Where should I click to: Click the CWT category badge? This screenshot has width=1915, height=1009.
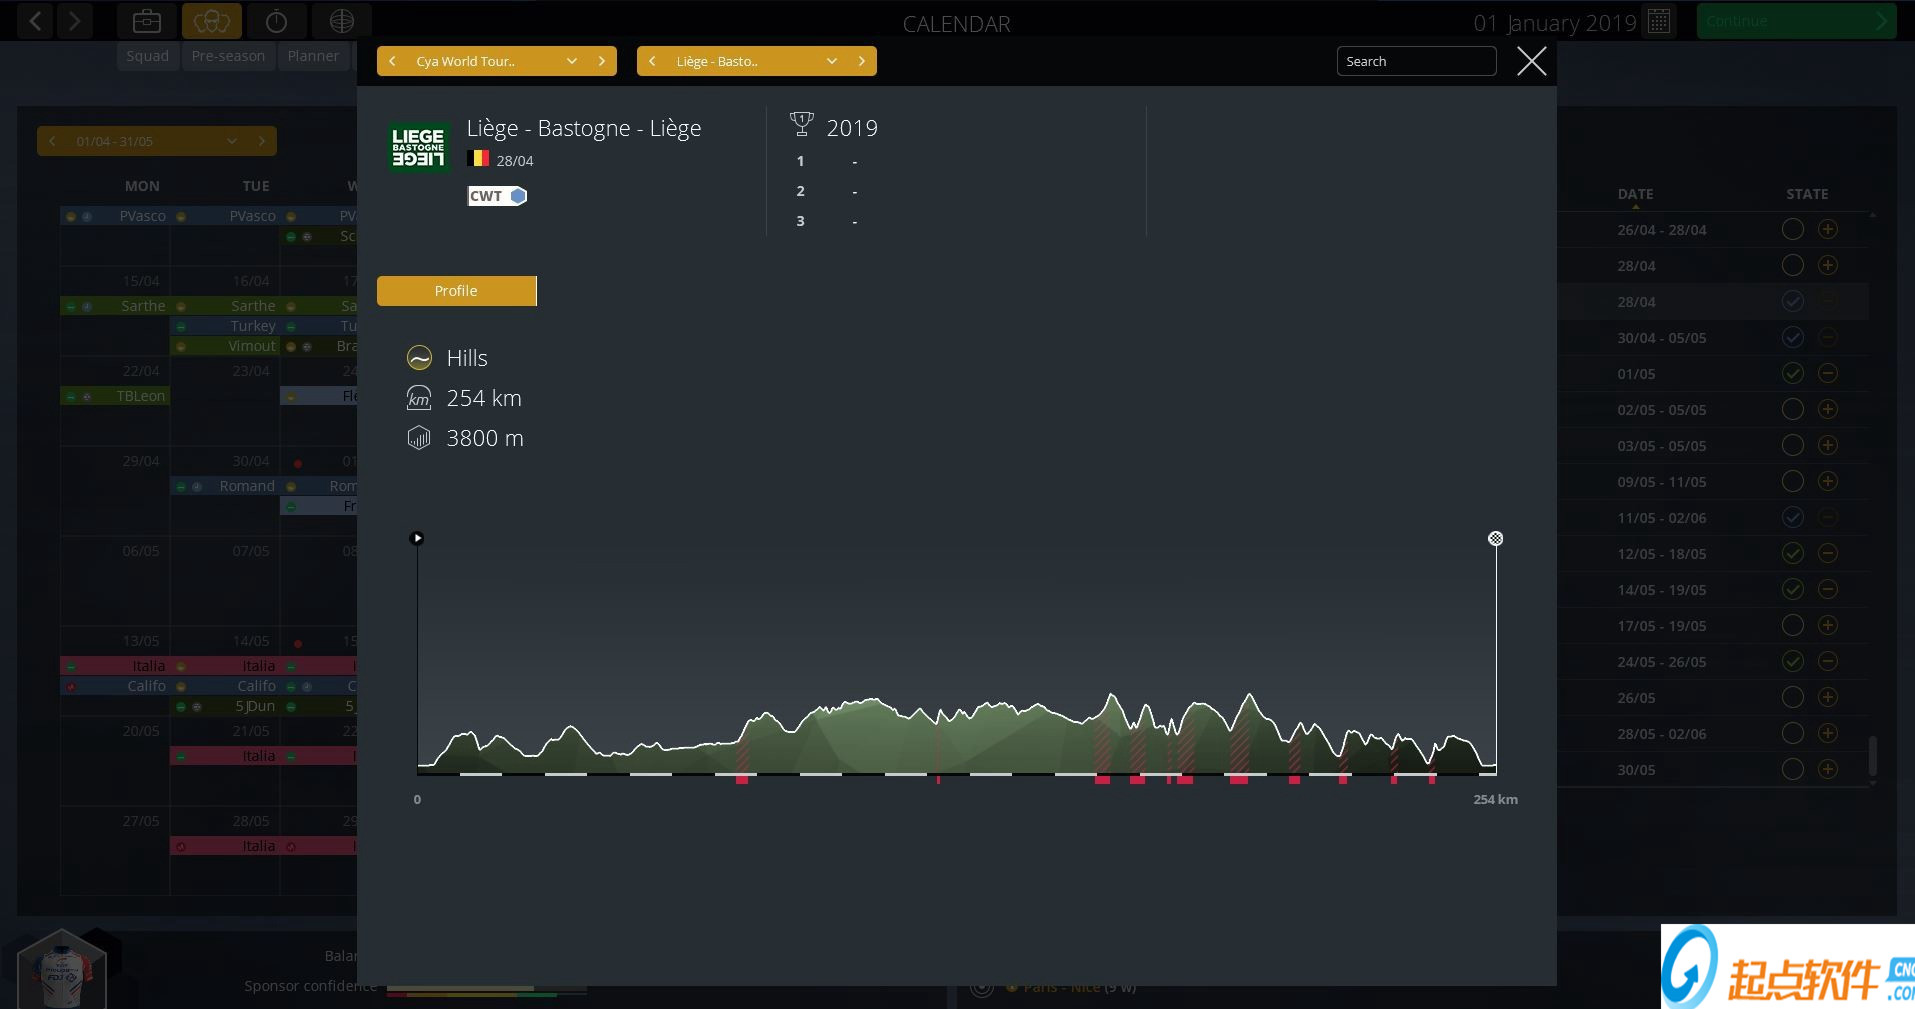(497, 196)
